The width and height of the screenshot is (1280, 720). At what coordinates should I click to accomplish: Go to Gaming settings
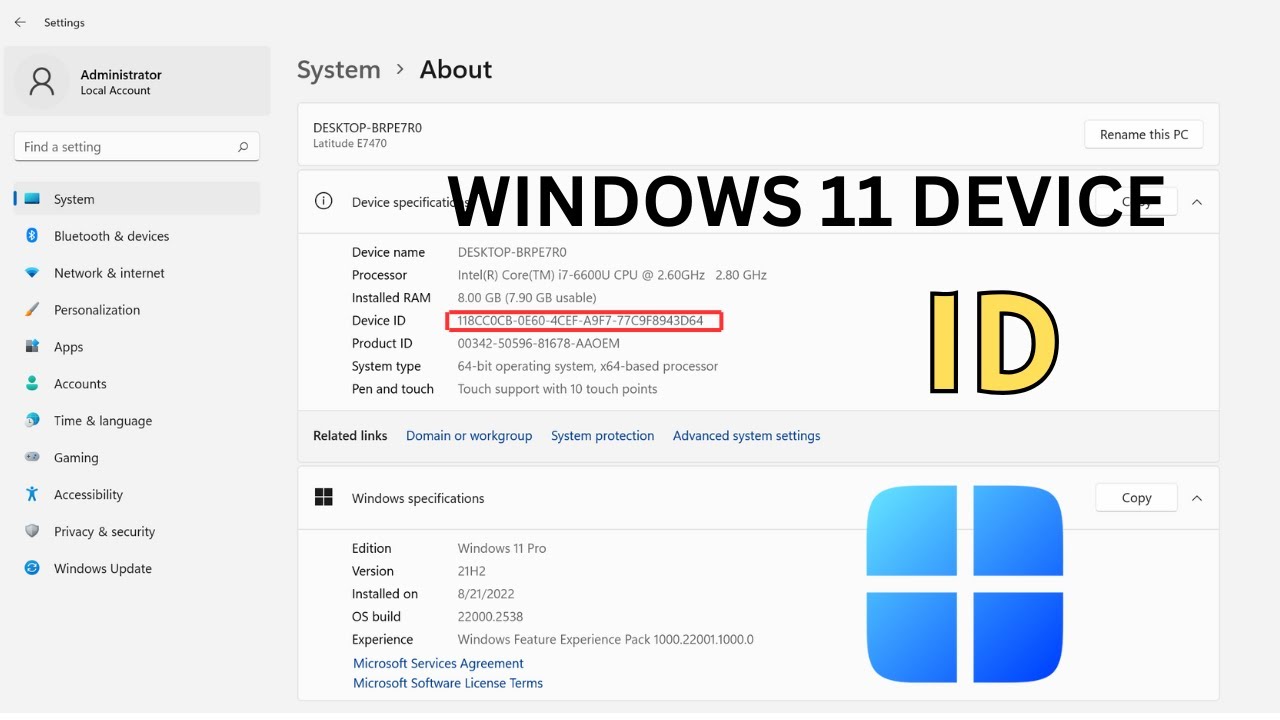pos(137,458)
